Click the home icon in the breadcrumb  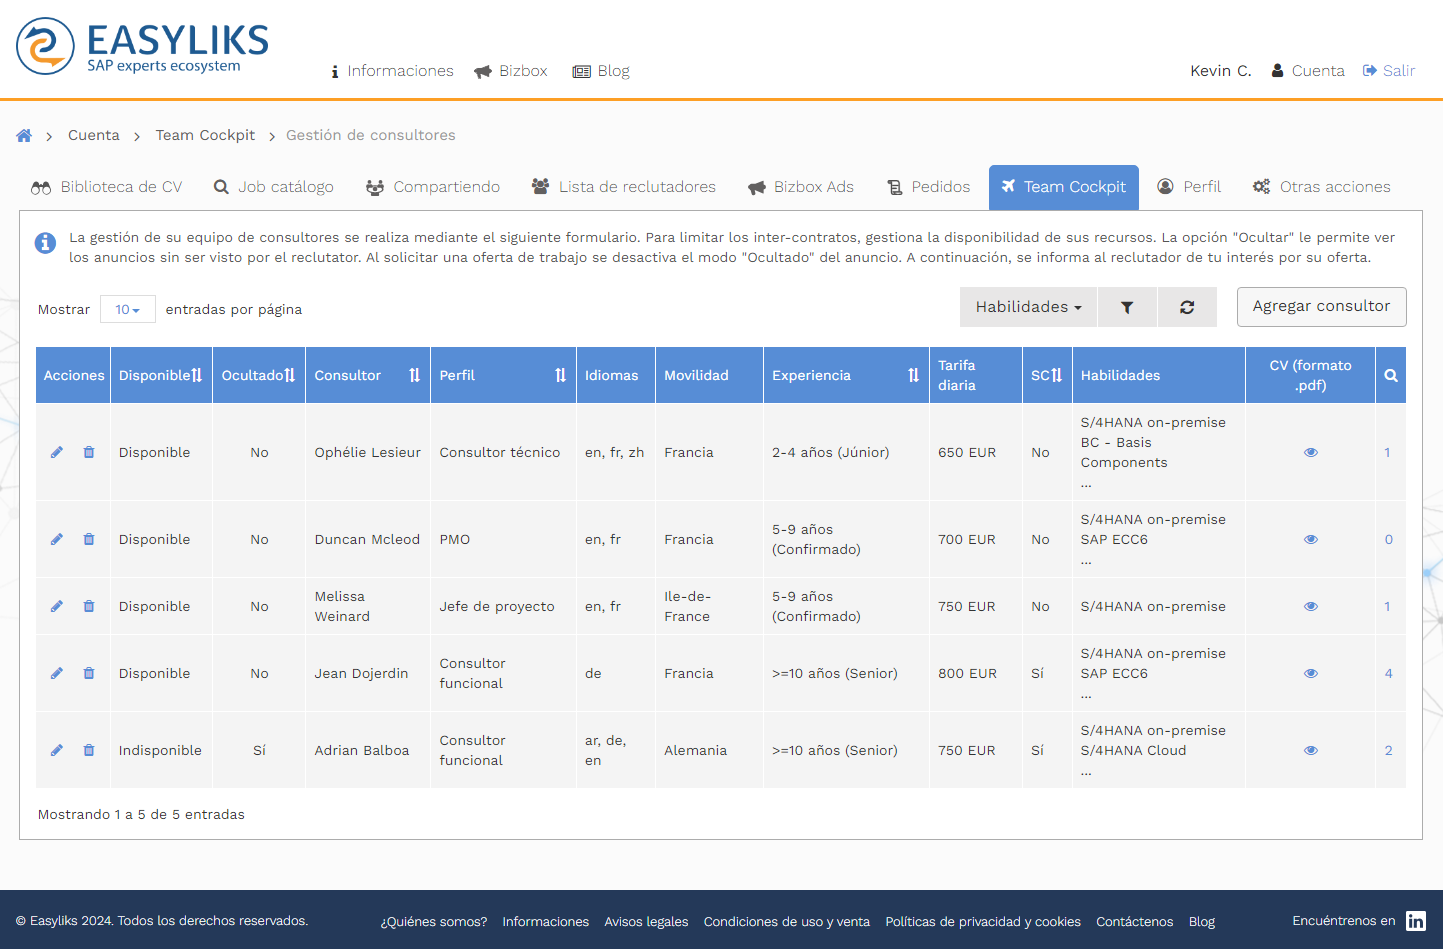pyautogui.click(x=24, y=136)
